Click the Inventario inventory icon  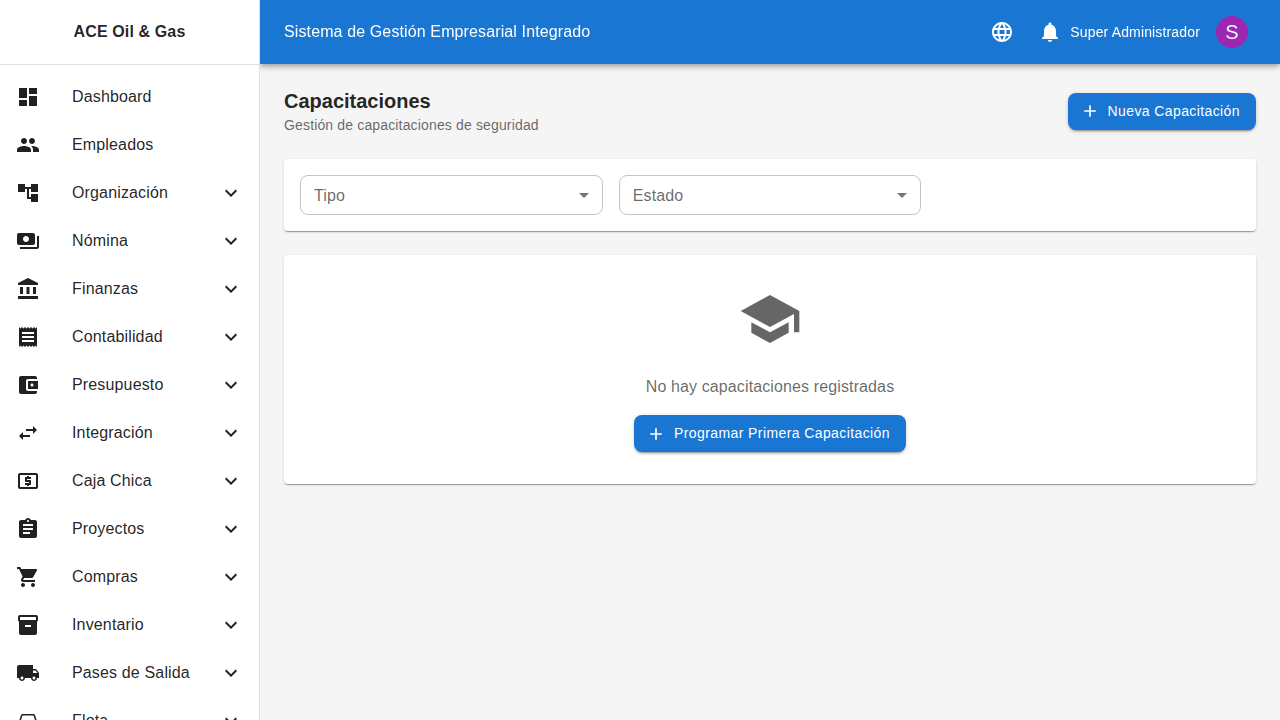click(x=28, y=625)
